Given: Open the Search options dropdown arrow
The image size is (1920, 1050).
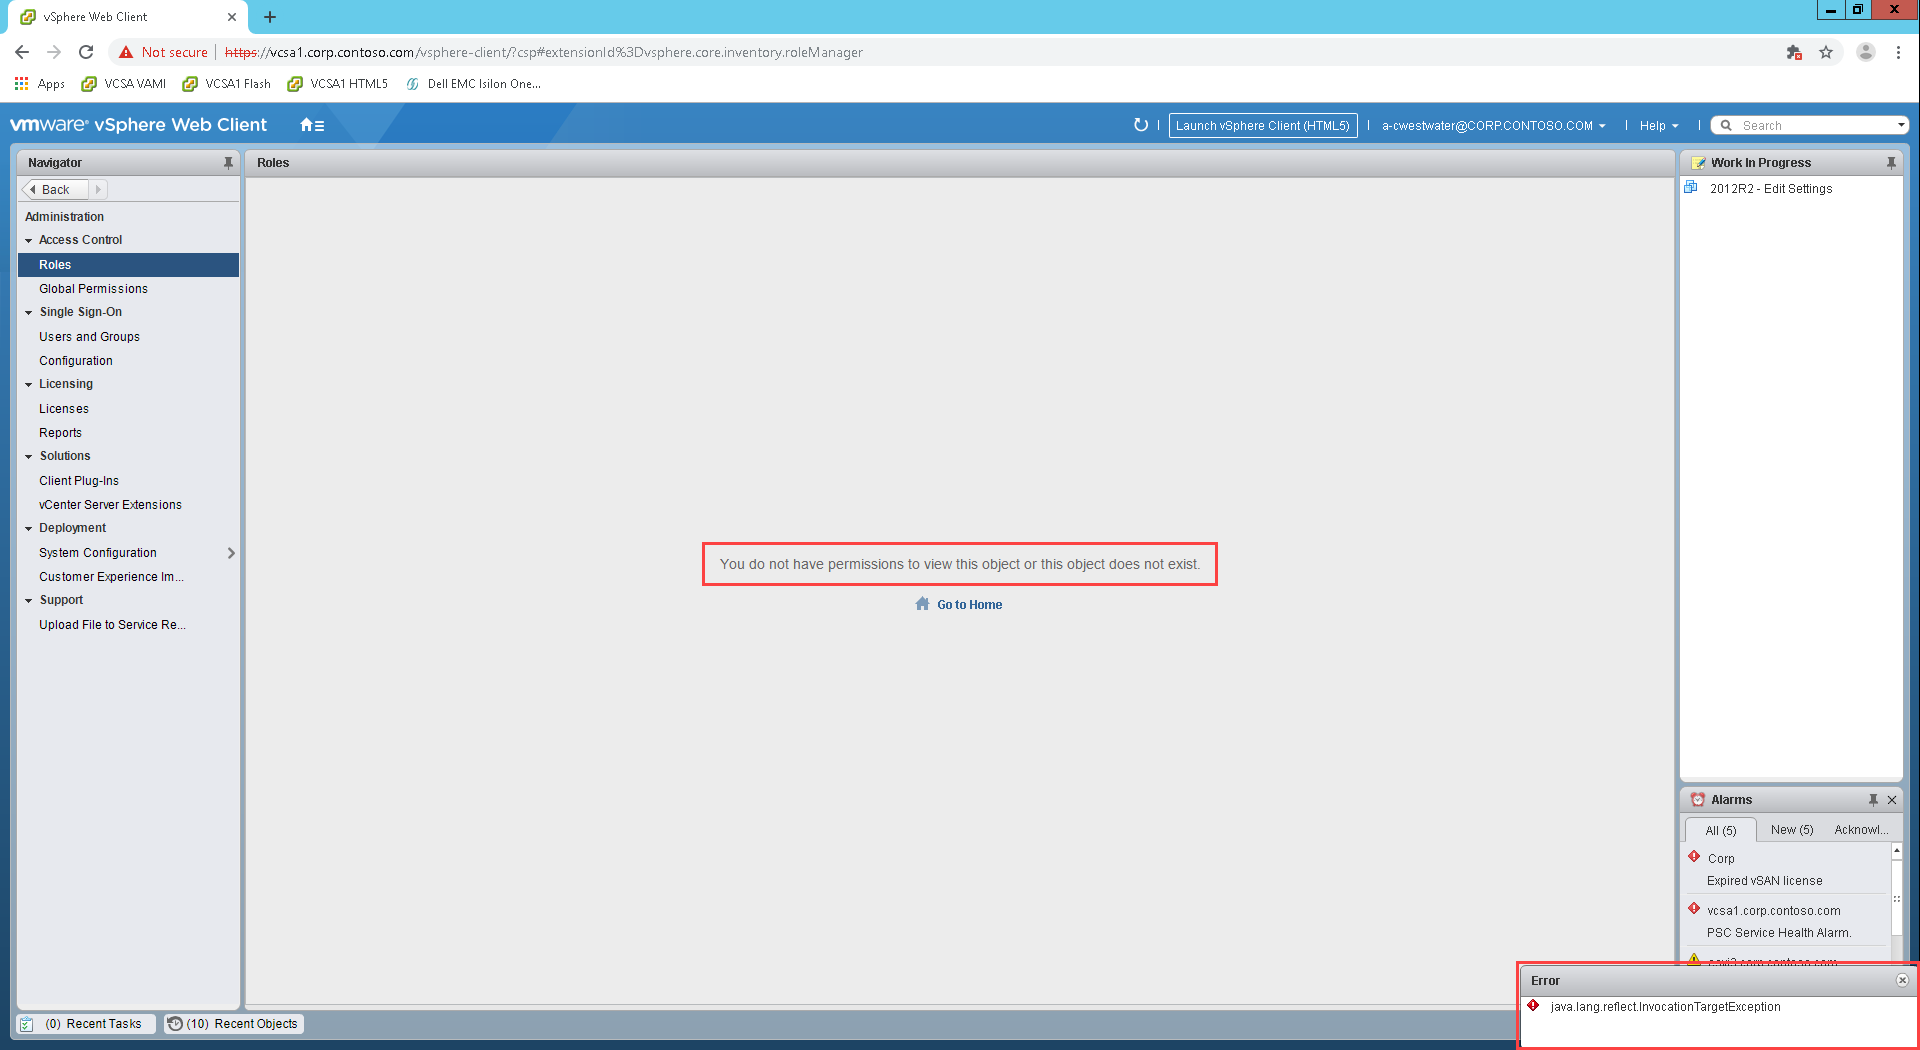Looking at the screenshot, I should pos(1901,125).
